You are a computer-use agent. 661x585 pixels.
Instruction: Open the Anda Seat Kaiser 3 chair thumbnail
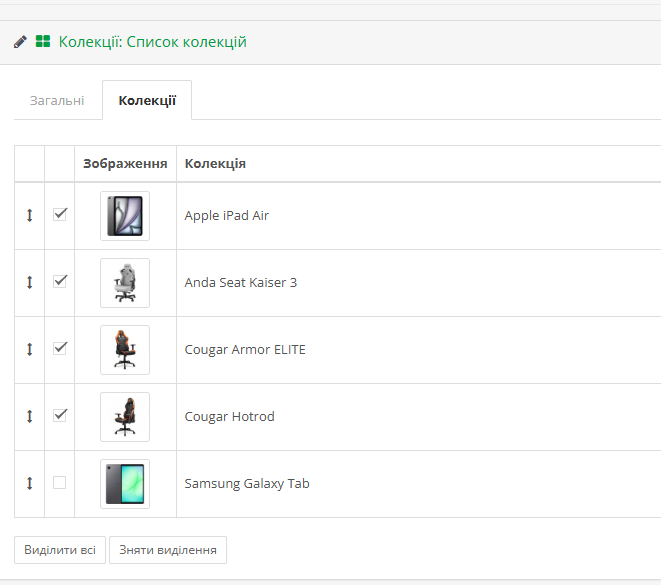point(125,283)
